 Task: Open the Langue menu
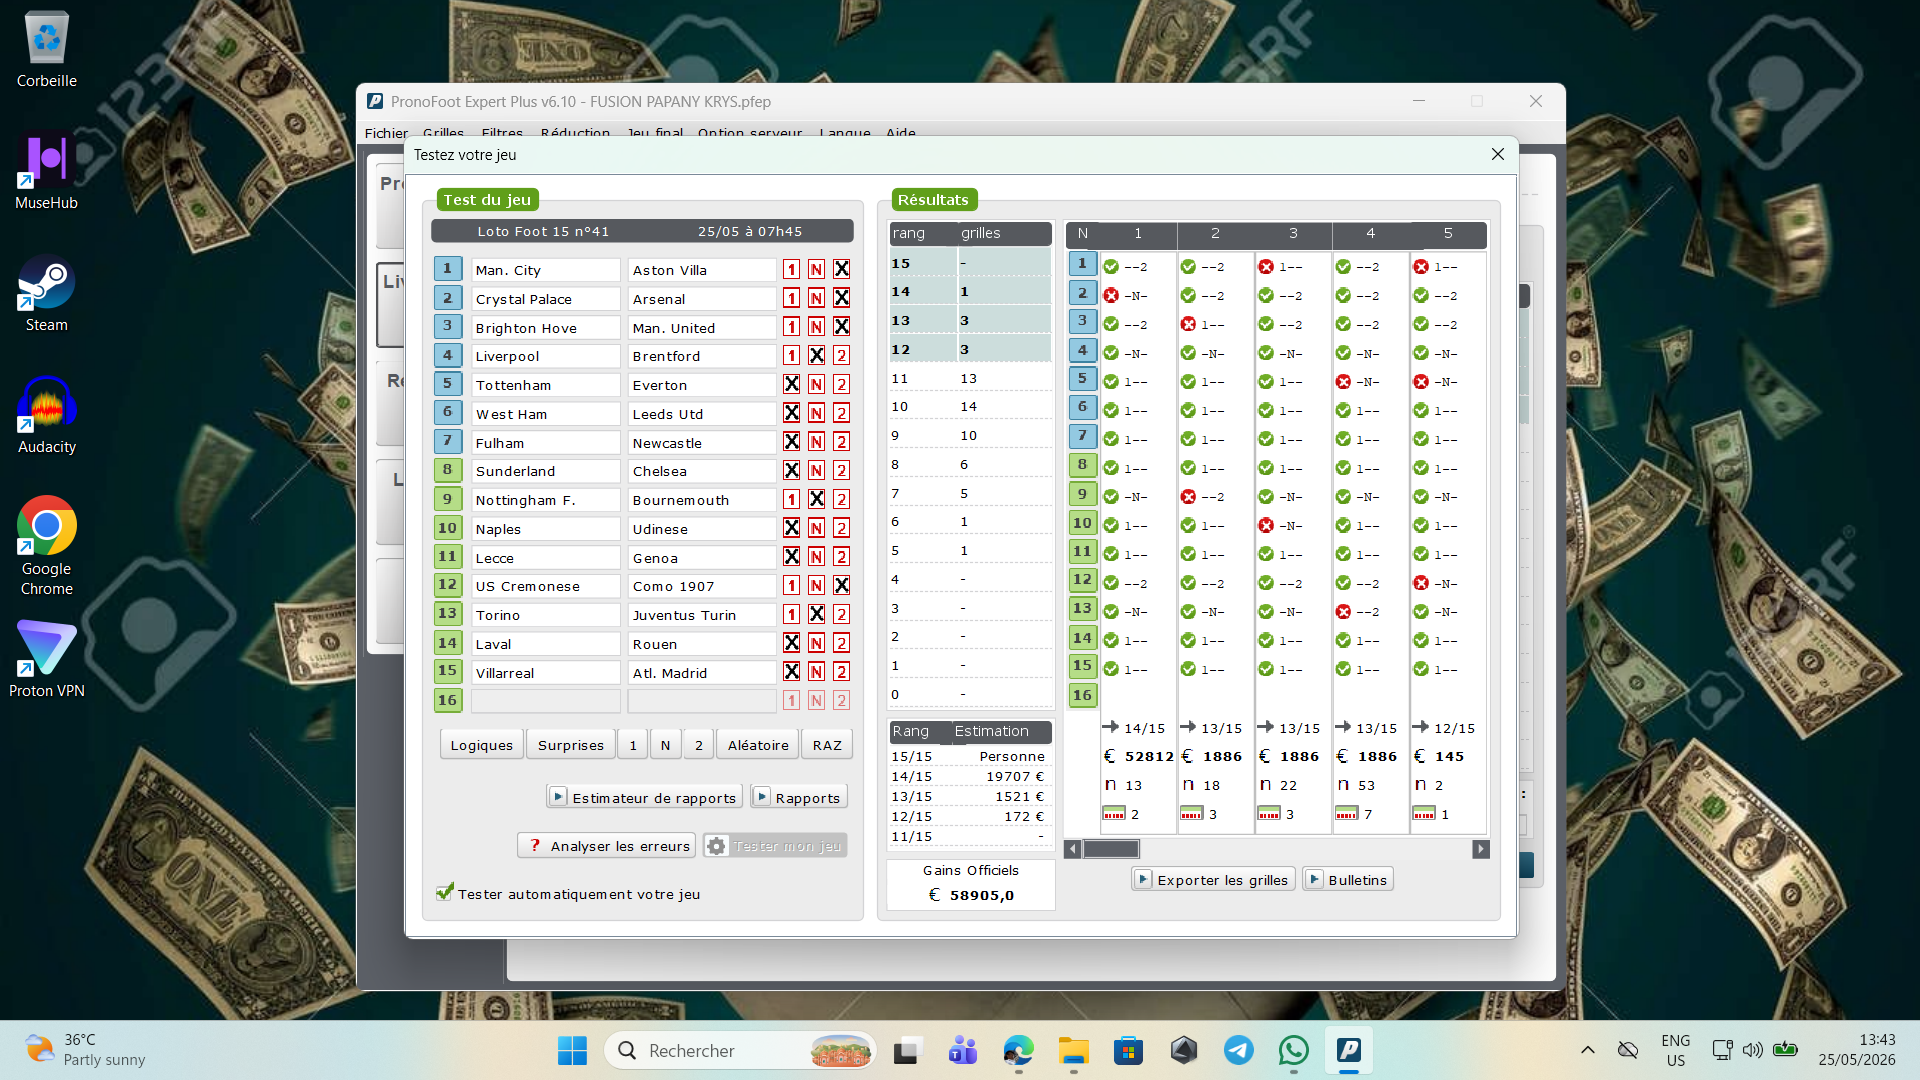[845, 133]
